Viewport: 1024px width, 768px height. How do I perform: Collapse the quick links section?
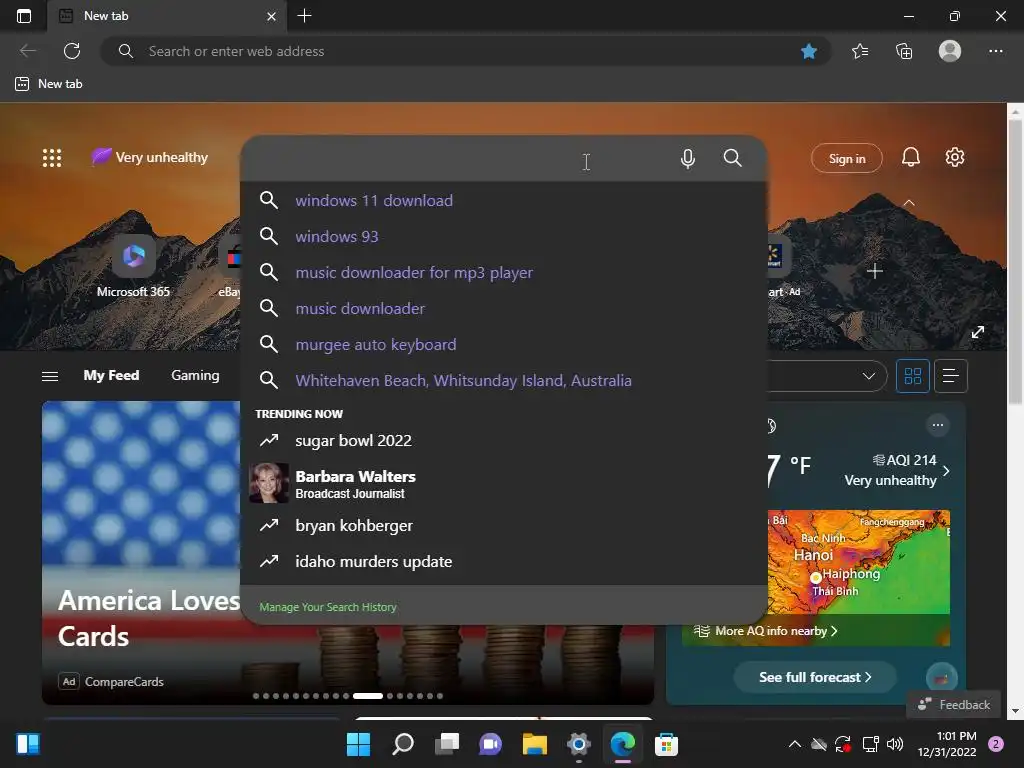pyautogui.click(x=908, y=203)
